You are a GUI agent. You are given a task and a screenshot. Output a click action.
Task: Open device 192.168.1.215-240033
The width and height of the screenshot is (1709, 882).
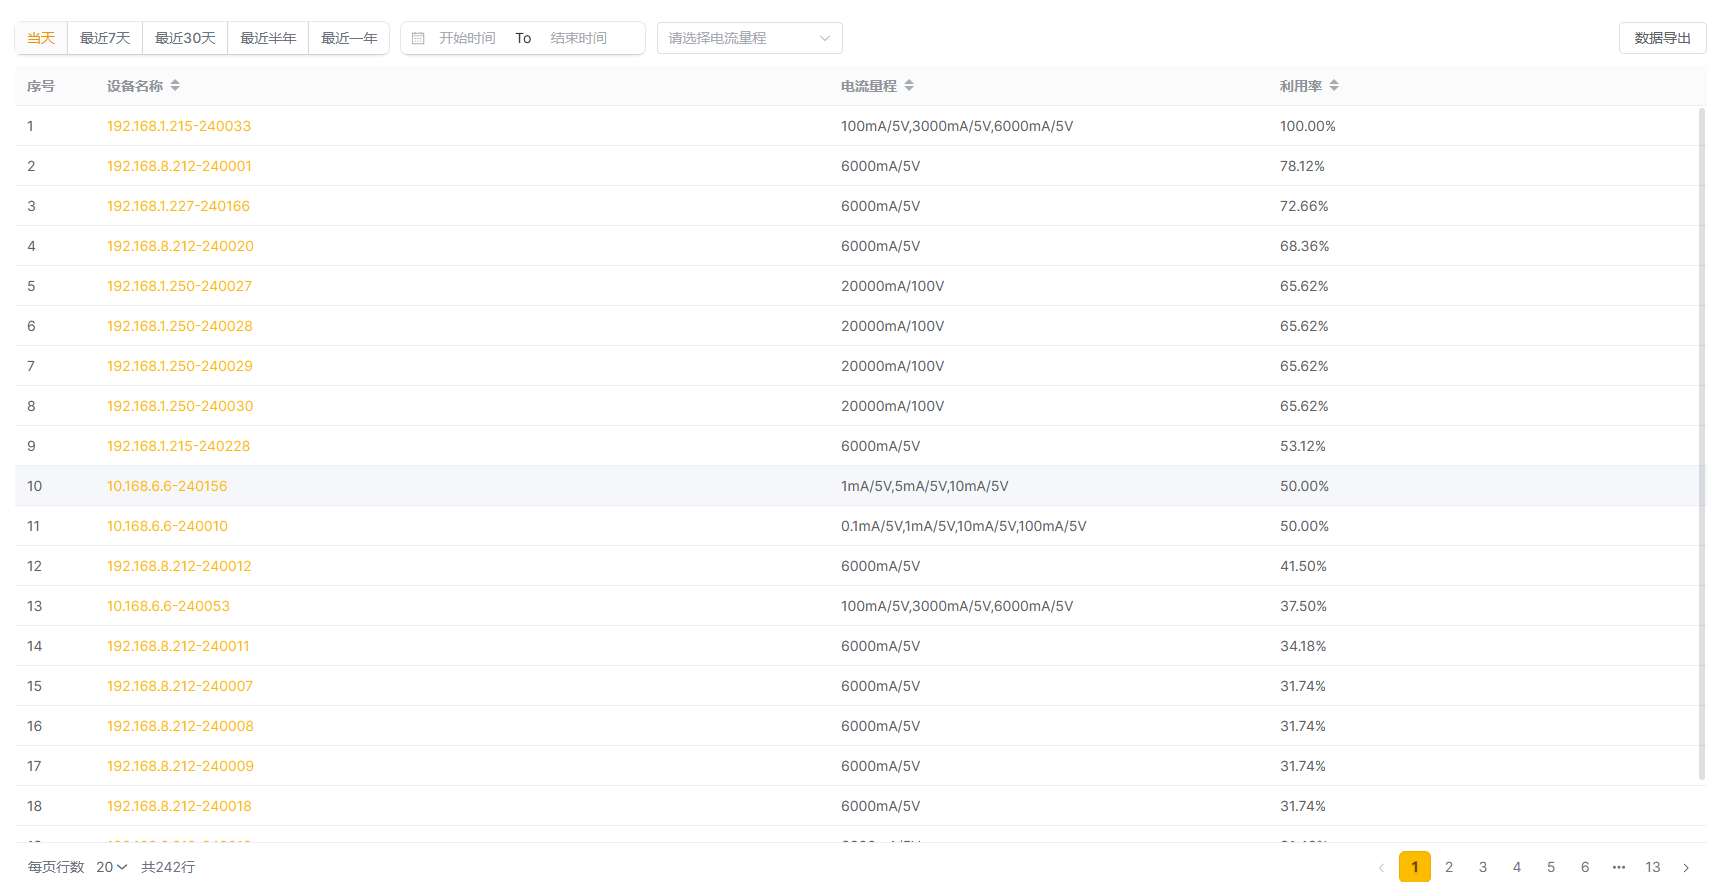[x=179, y=126]
